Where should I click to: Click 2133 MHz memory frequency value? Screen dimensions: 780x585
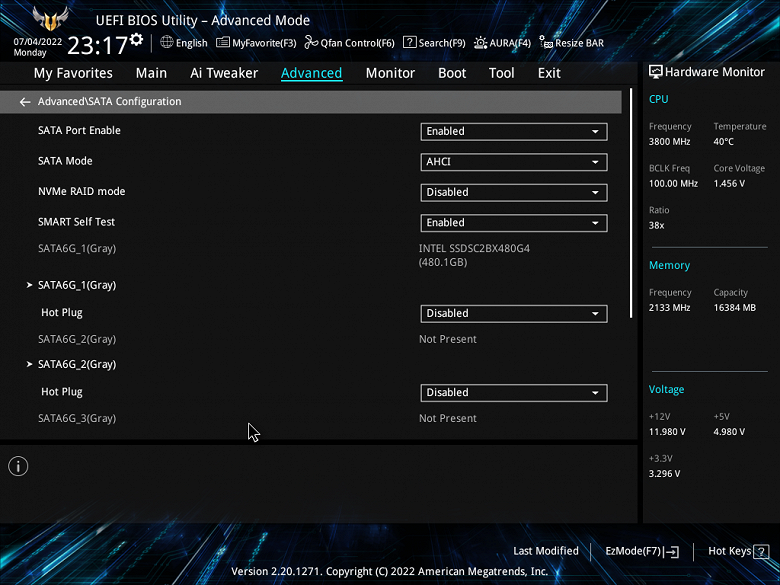669,308
